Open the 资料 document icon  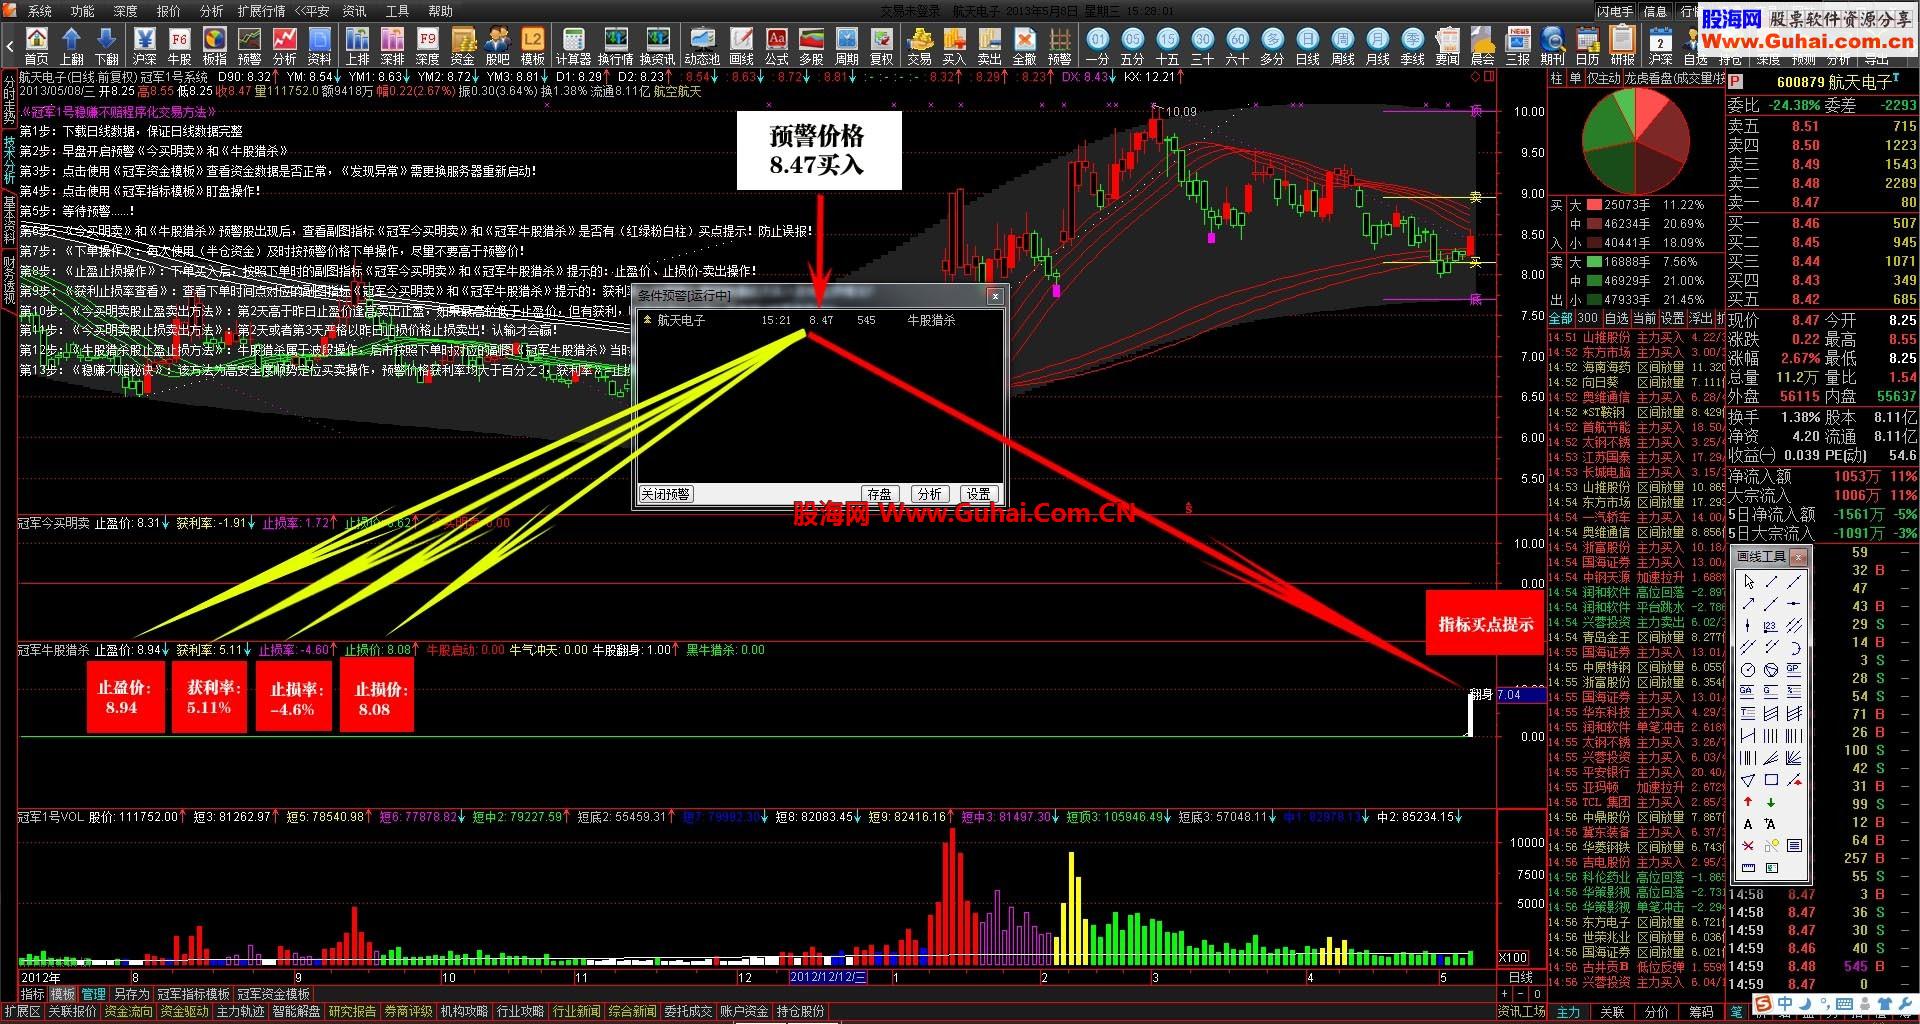tap(320, 45)
